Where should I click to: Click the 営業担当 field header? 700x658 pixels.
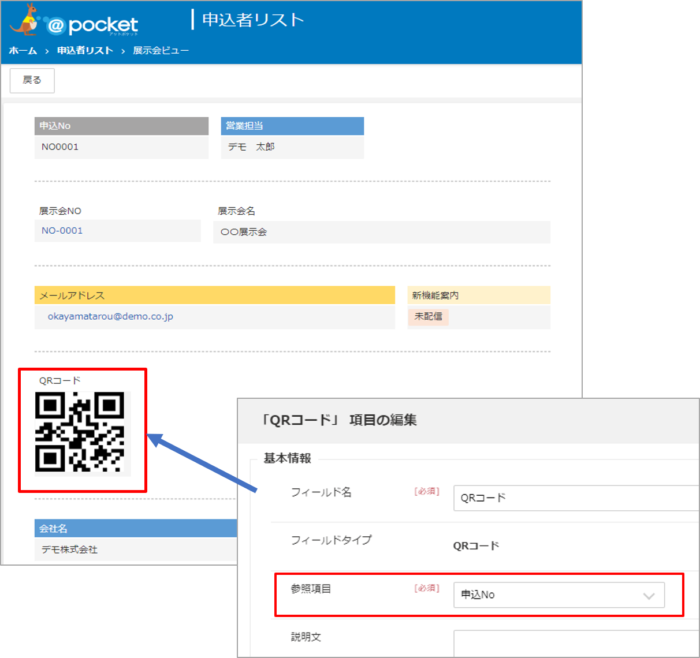292,126
